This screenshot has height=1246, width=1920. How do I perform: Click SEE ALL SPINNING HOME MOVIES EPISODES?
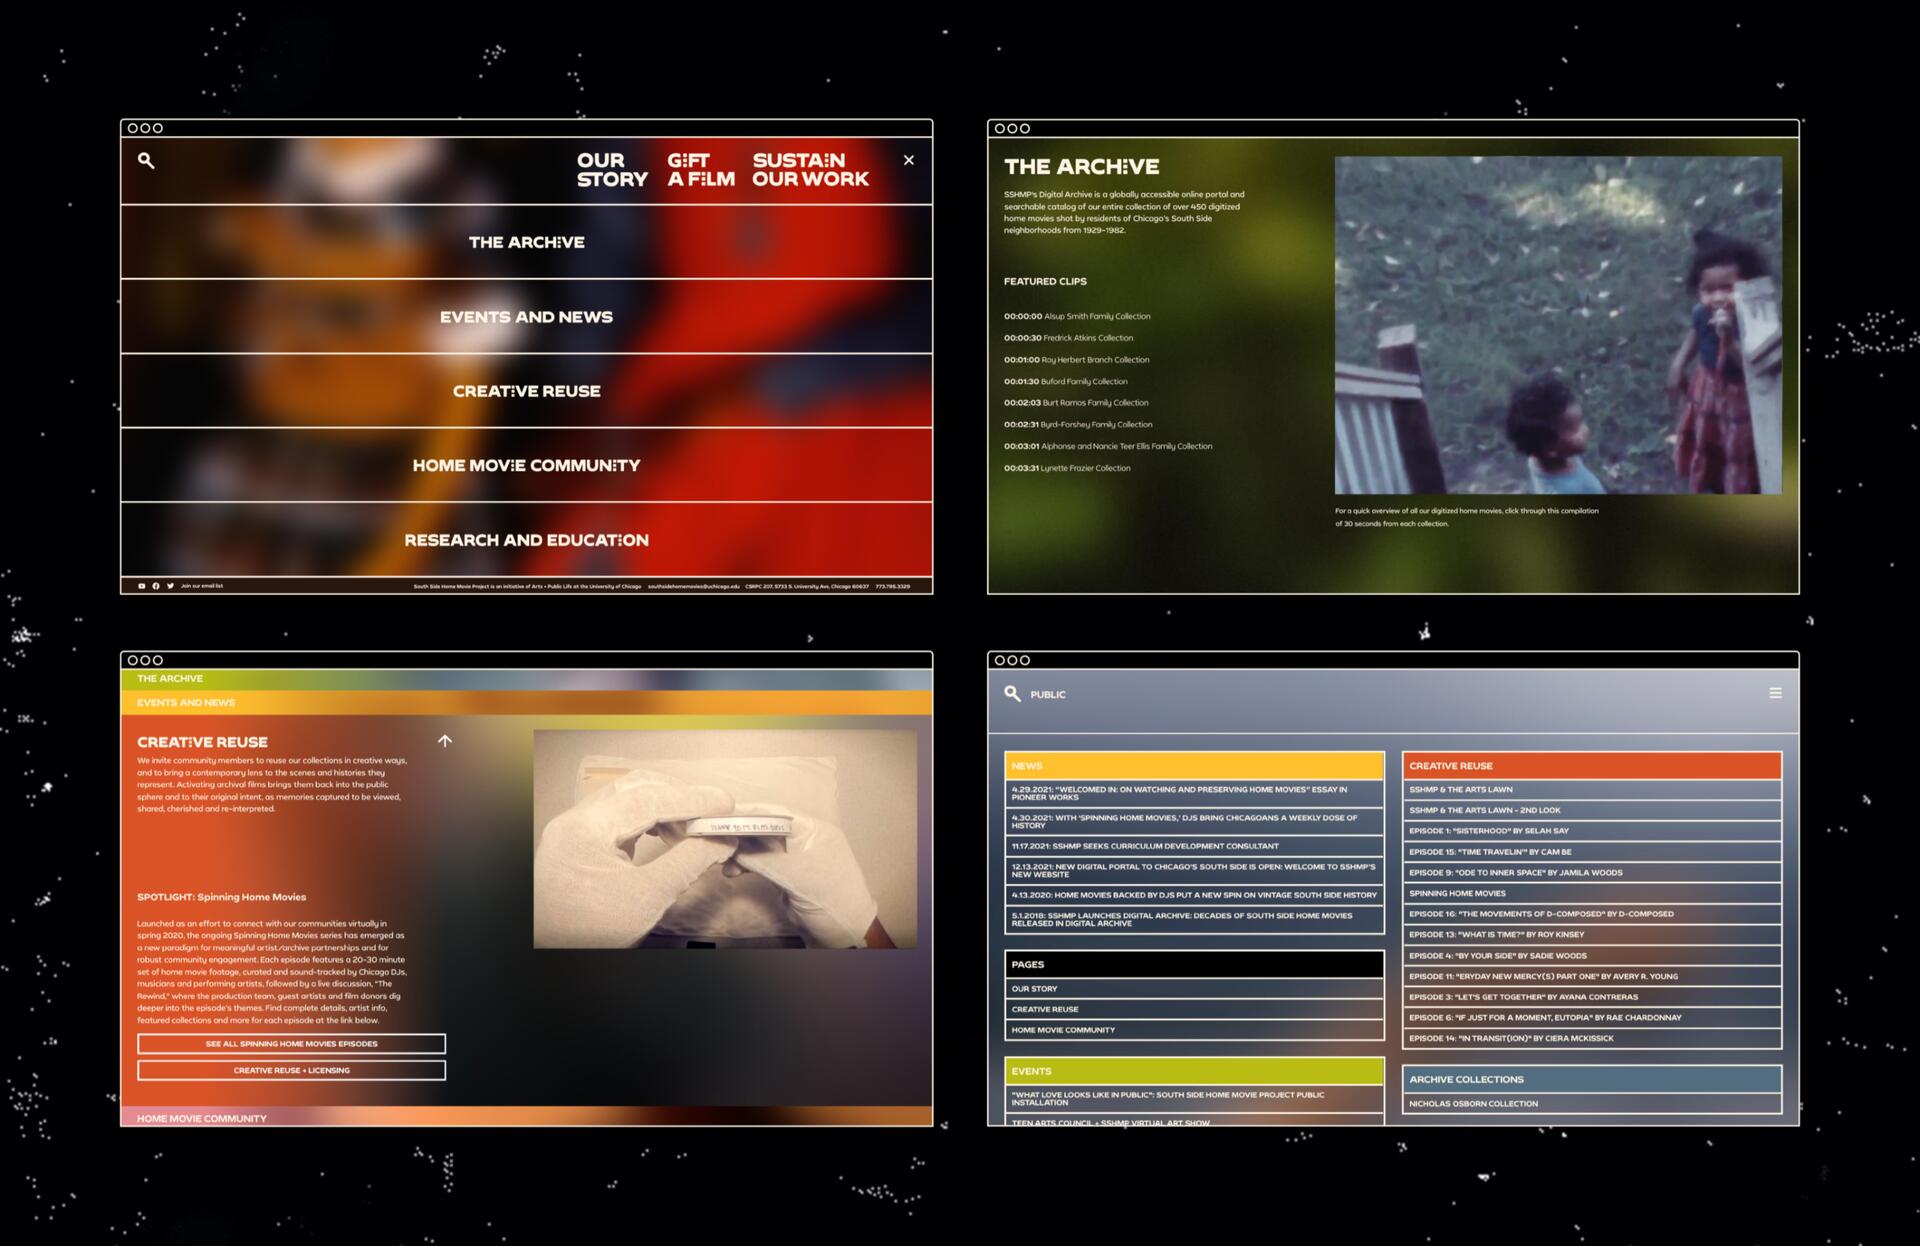(x=291, y=1043)
